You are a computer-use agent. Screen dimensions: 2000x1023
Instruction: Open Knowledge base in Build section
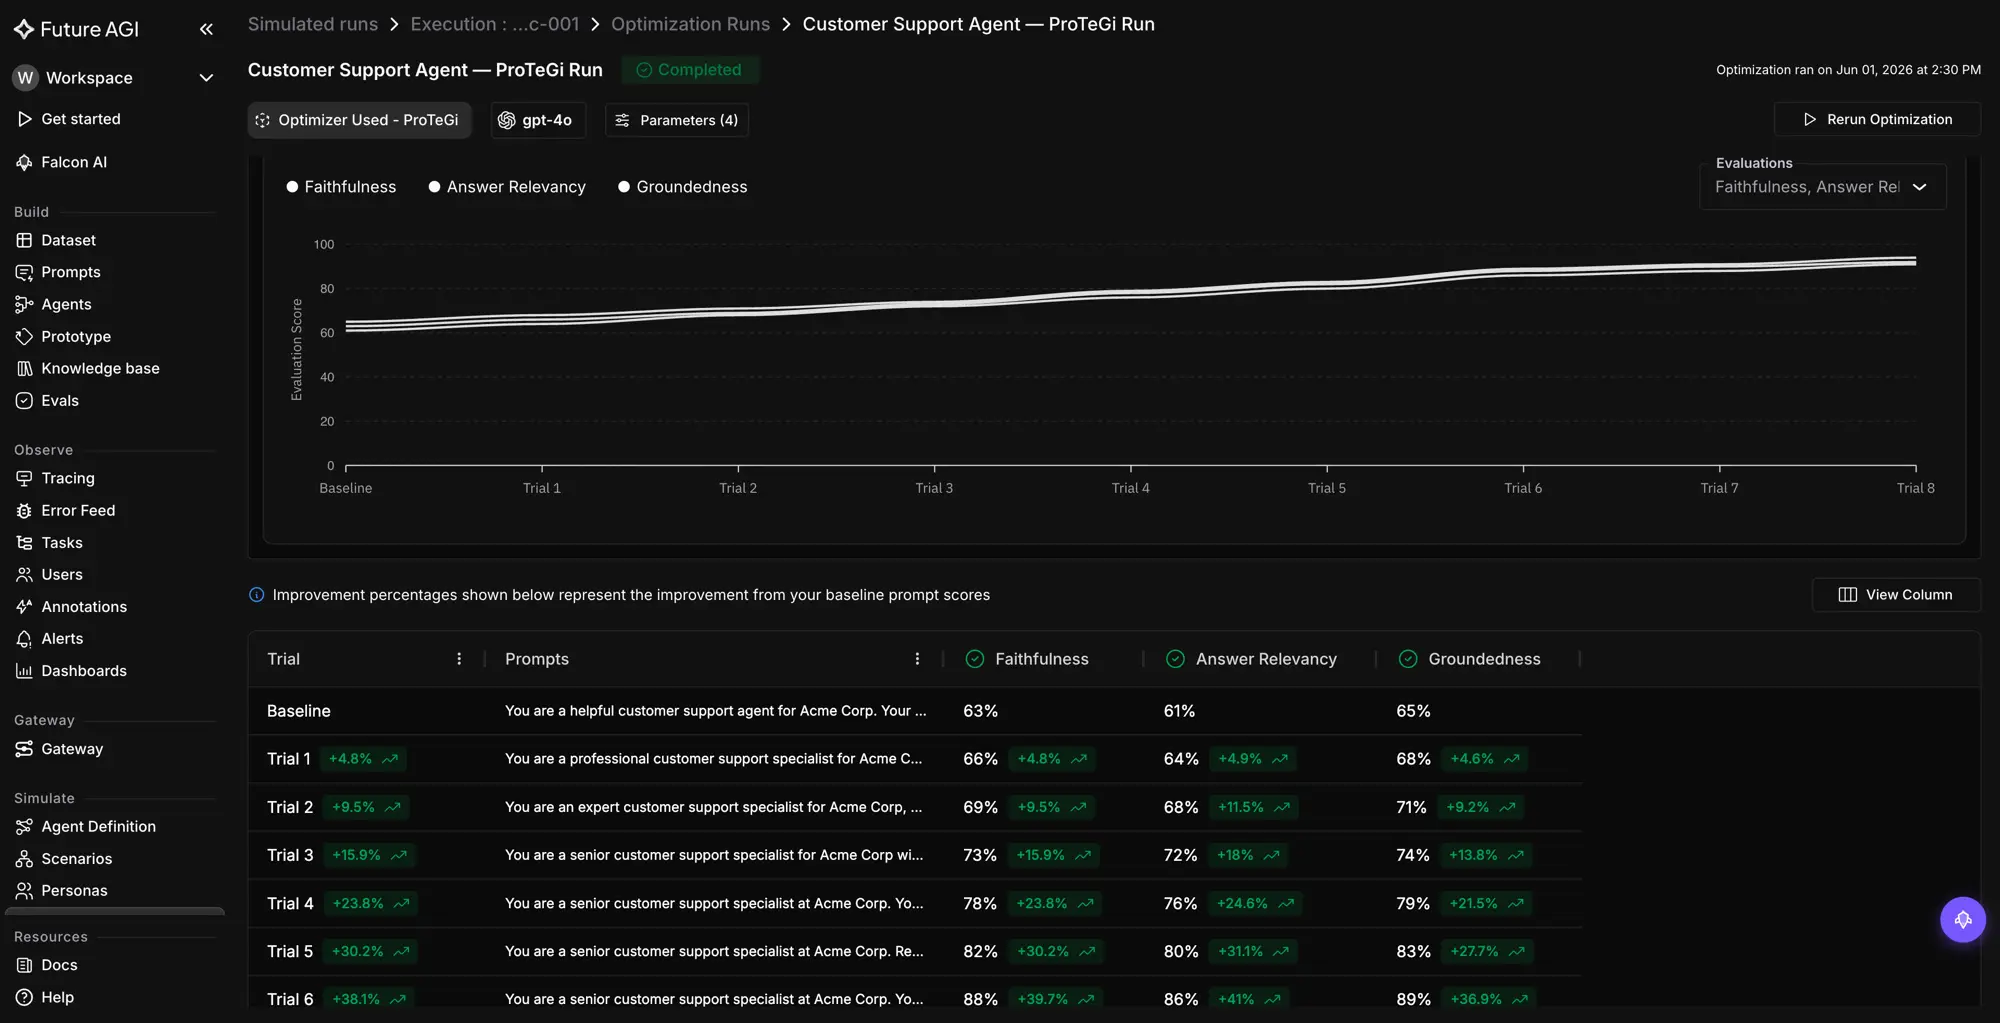(x=100, y=369)
